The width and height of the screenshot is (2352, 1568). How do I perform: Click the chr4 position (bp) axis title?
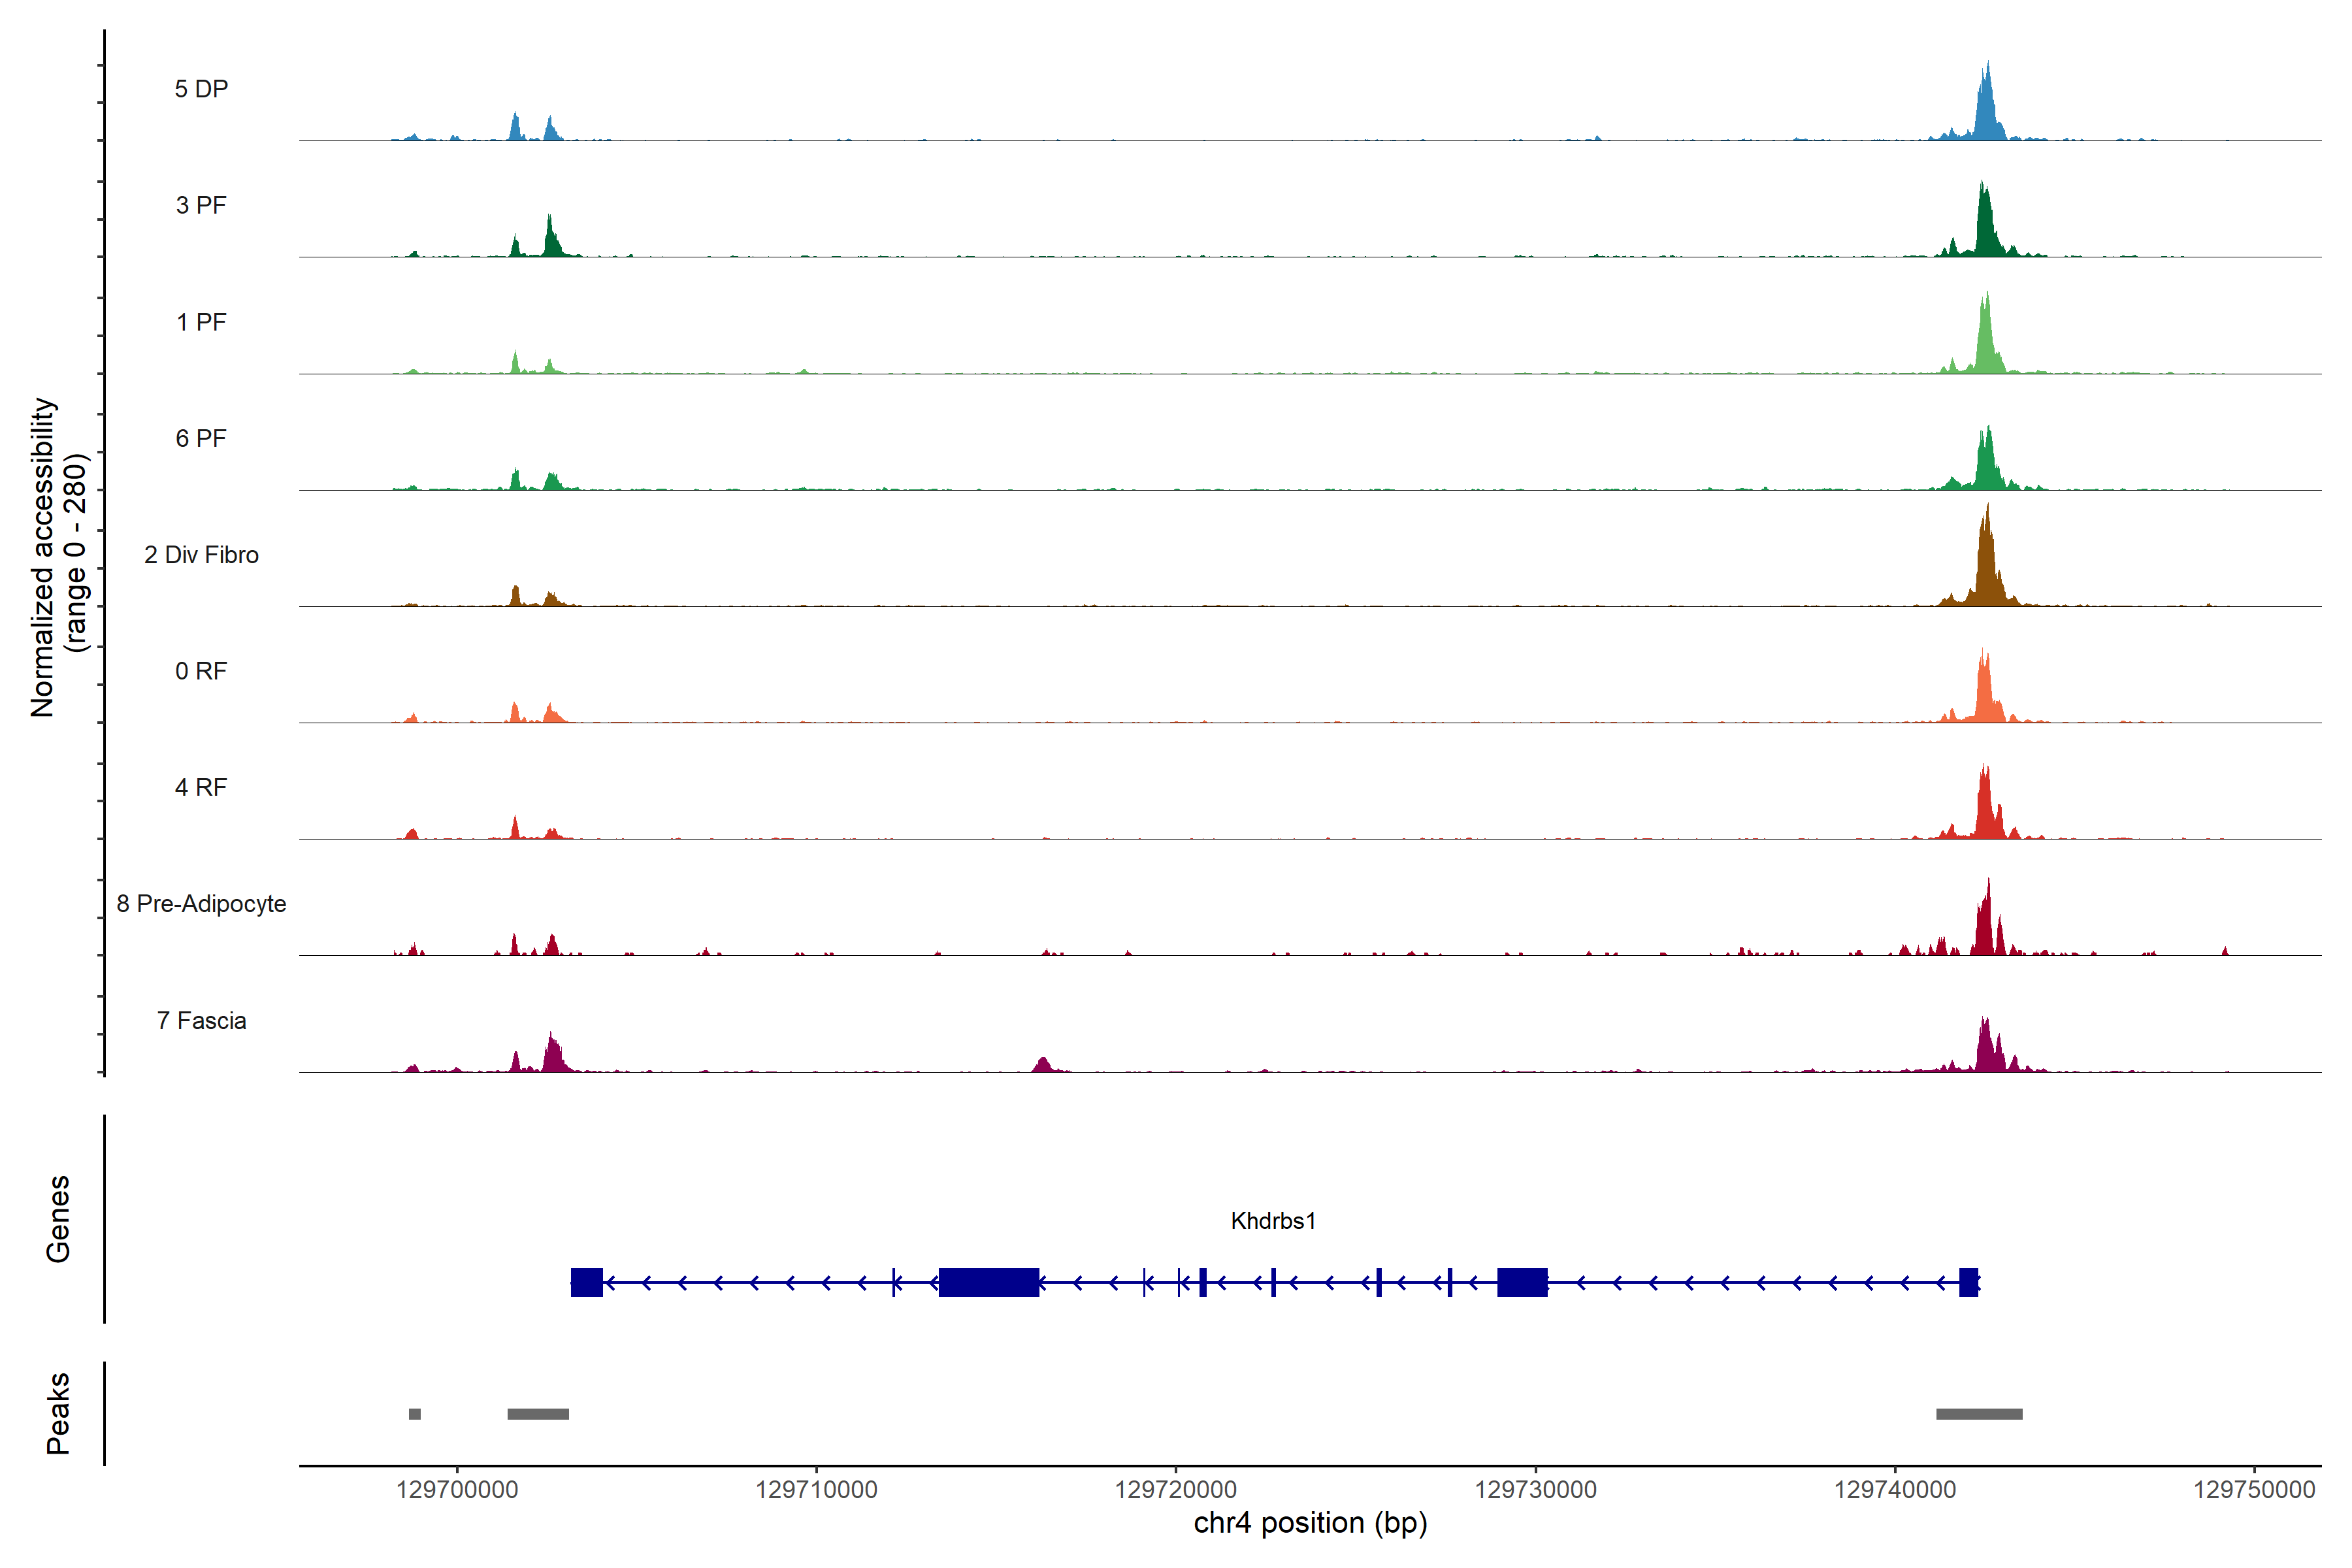[x=1310, y=1523]
